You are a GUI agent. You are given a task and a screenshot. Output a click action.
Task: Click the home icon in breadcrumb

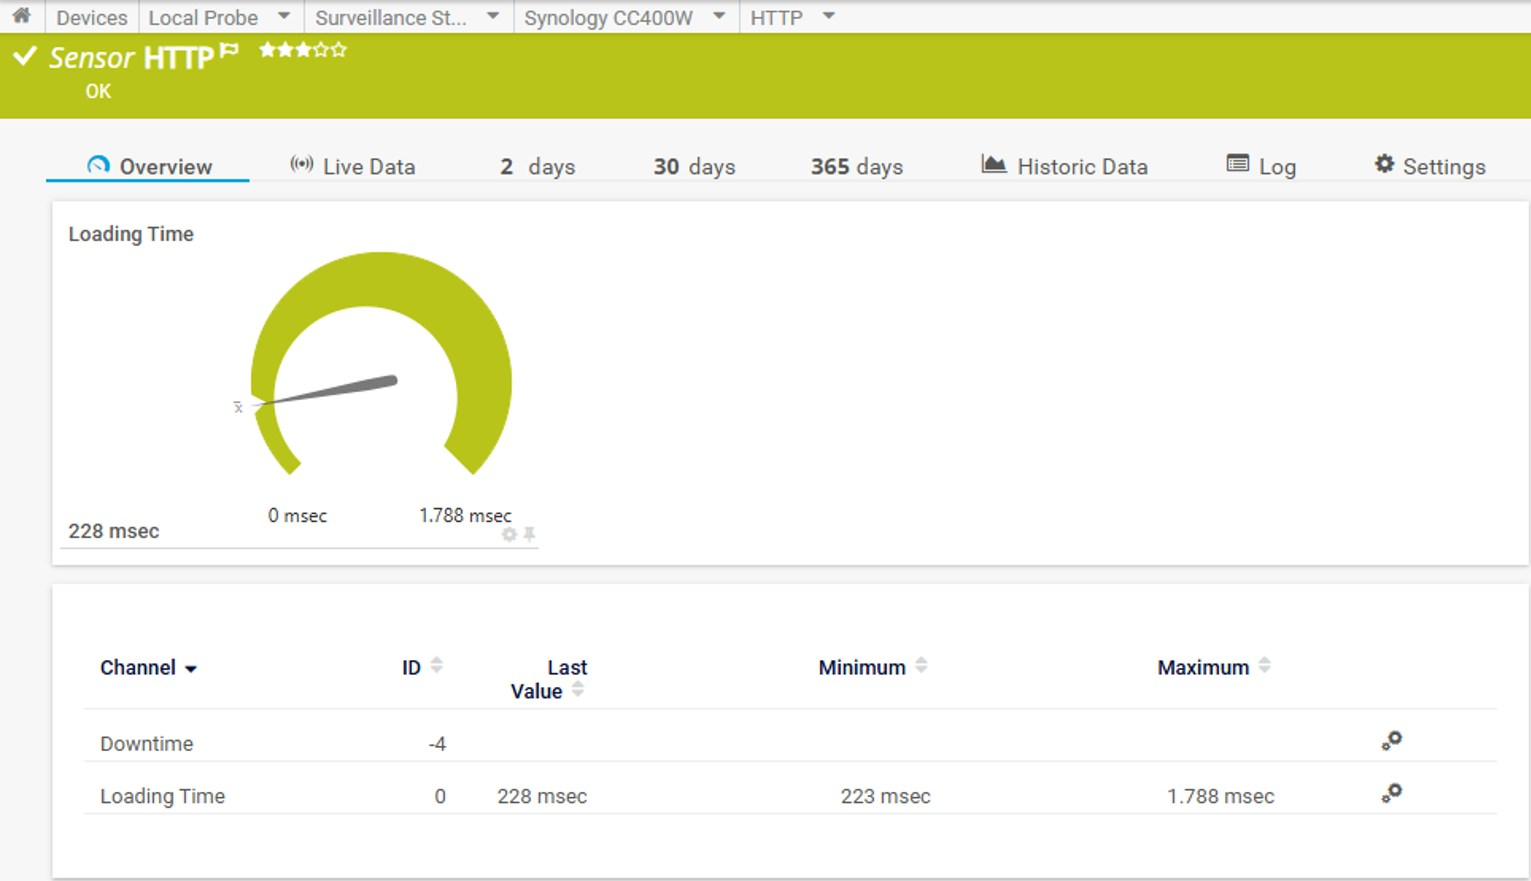click(x=21, y=16)
